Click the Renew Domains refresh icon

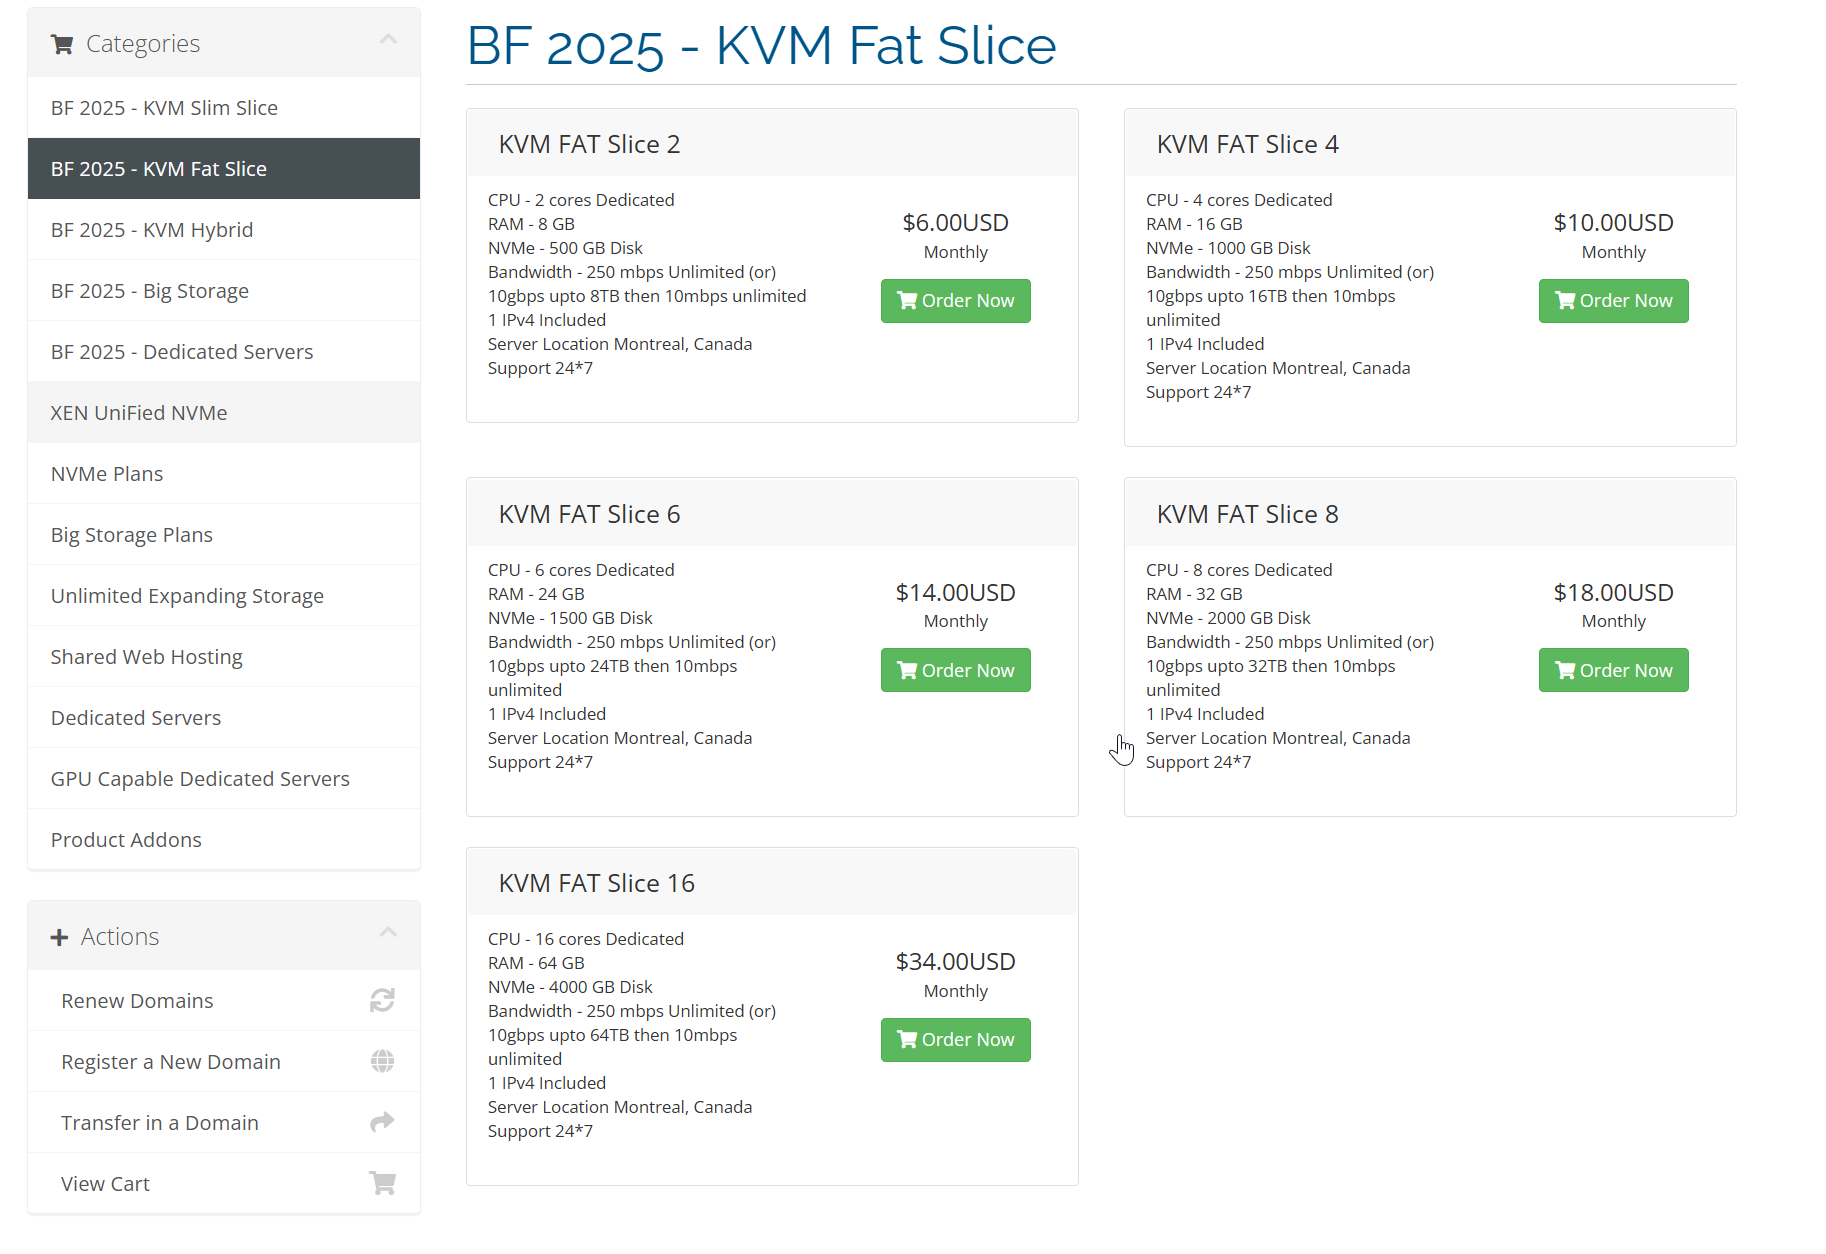pyautogui.click(x=382, y=1000)
